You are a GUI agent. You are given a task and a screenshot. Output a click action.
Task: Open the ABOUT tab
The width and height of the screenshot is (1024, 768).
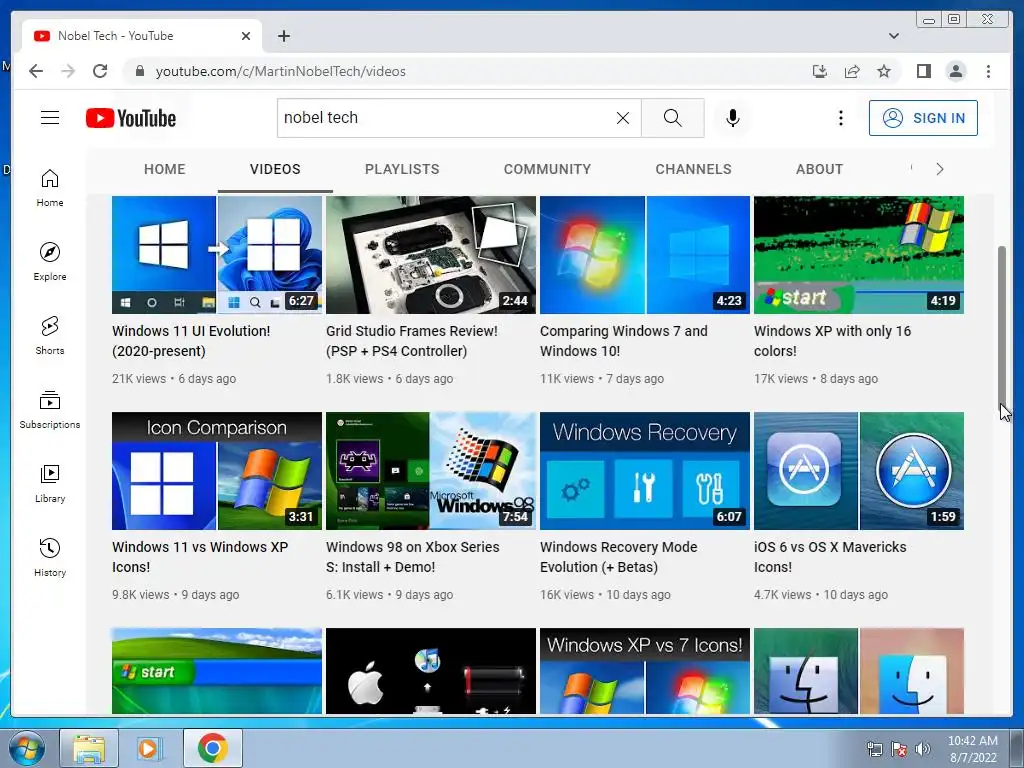click(x=819, y=169)
